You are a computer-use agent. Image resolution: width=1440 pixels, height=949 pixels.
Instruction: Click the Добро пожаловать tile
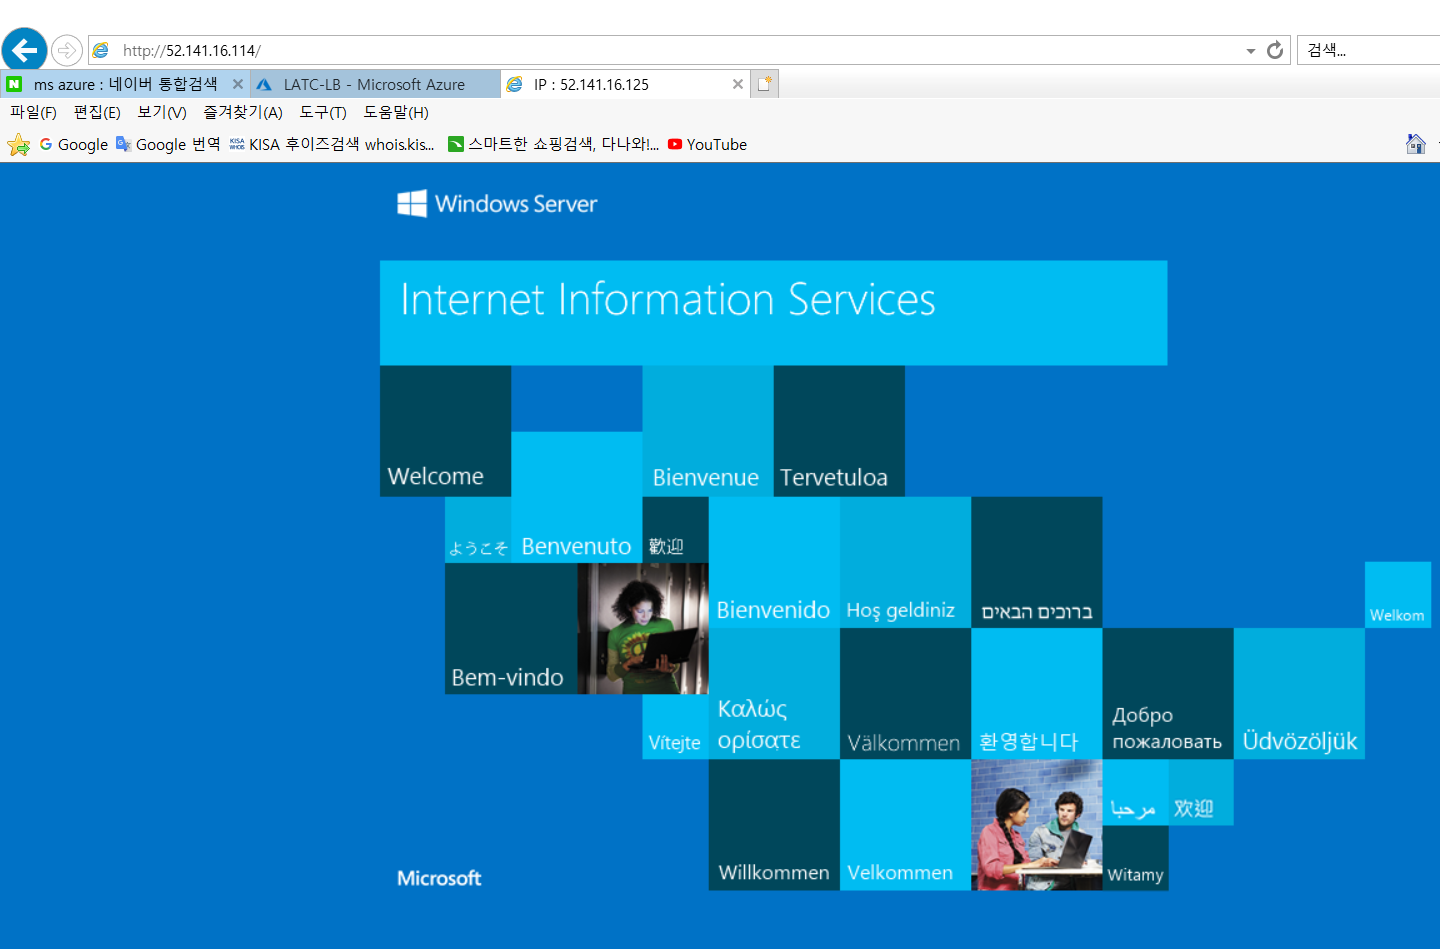click(1168, 694)
